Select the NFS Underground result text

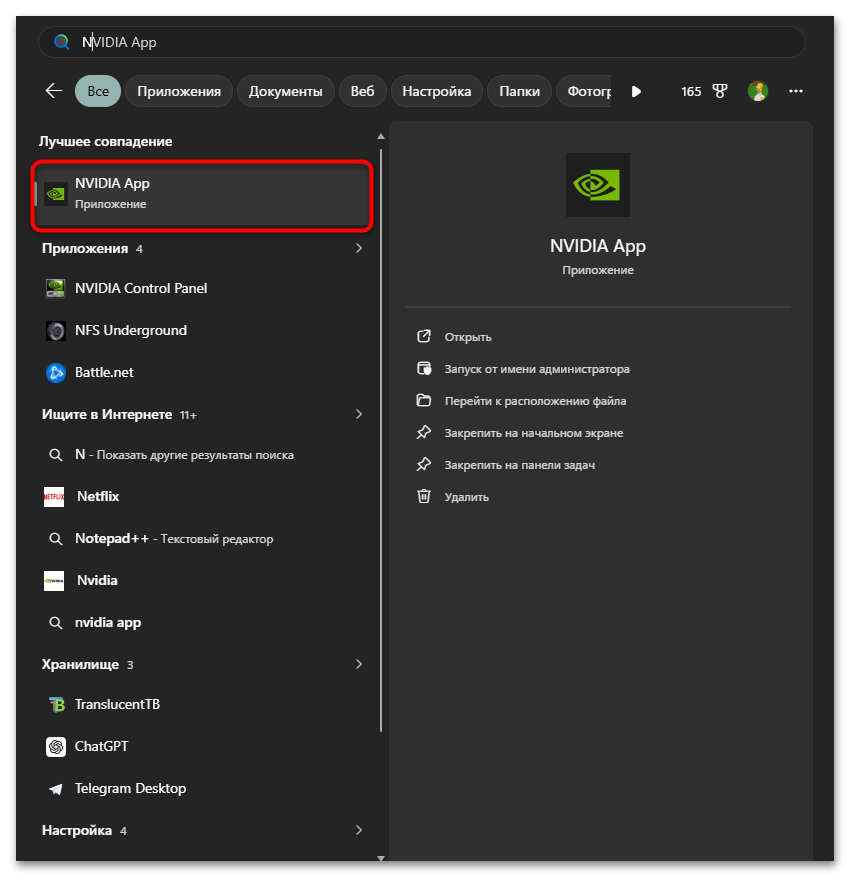click(131, 331)
